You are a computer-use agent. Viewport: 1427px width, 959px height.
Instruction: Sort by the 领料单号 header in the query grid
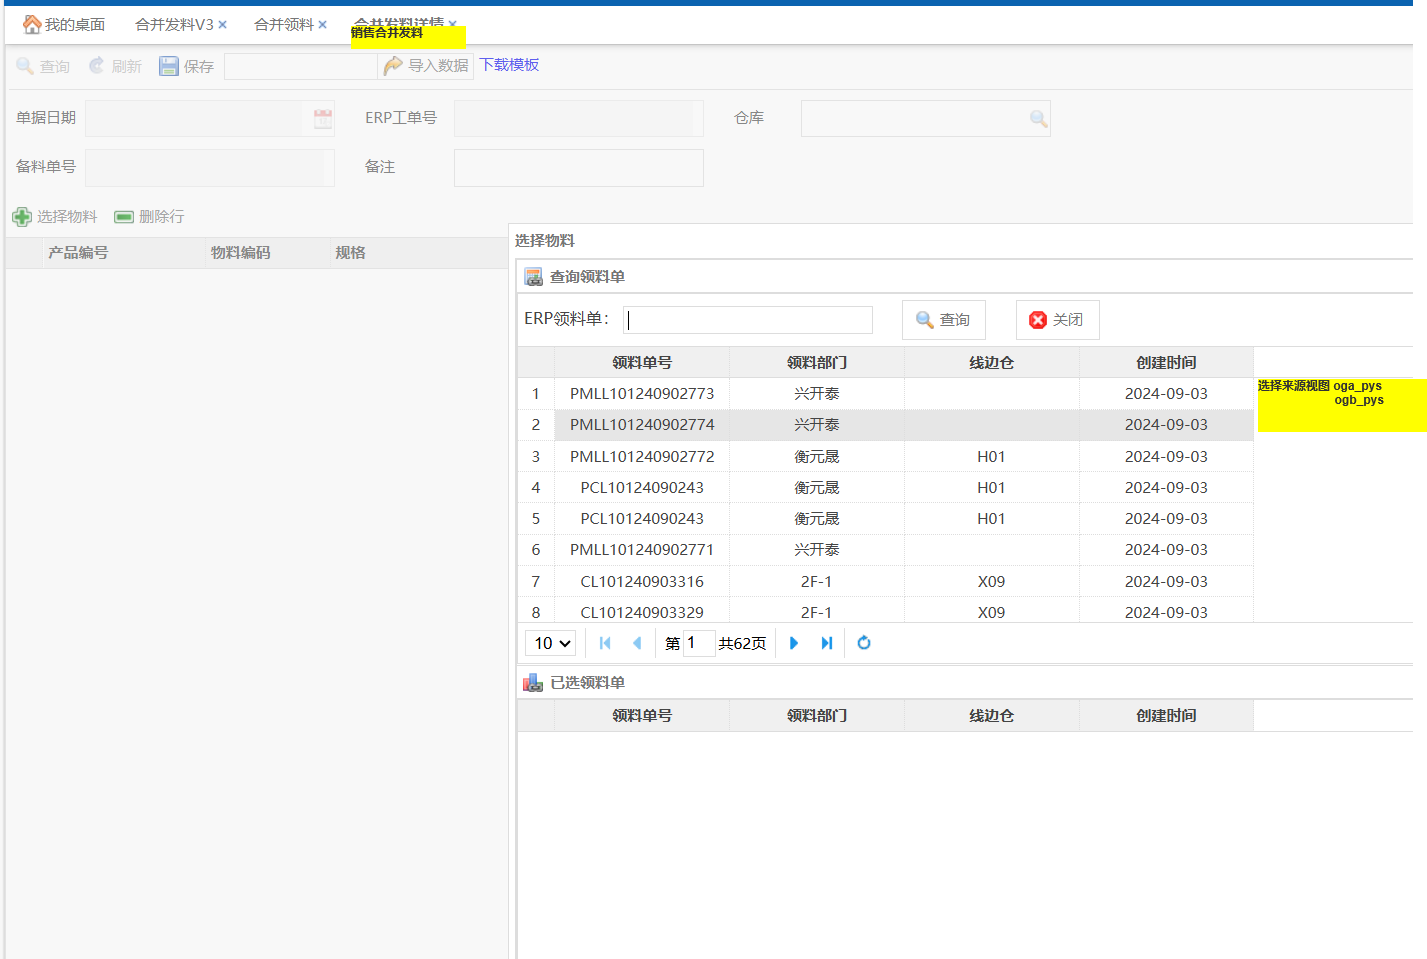[642, 362]
